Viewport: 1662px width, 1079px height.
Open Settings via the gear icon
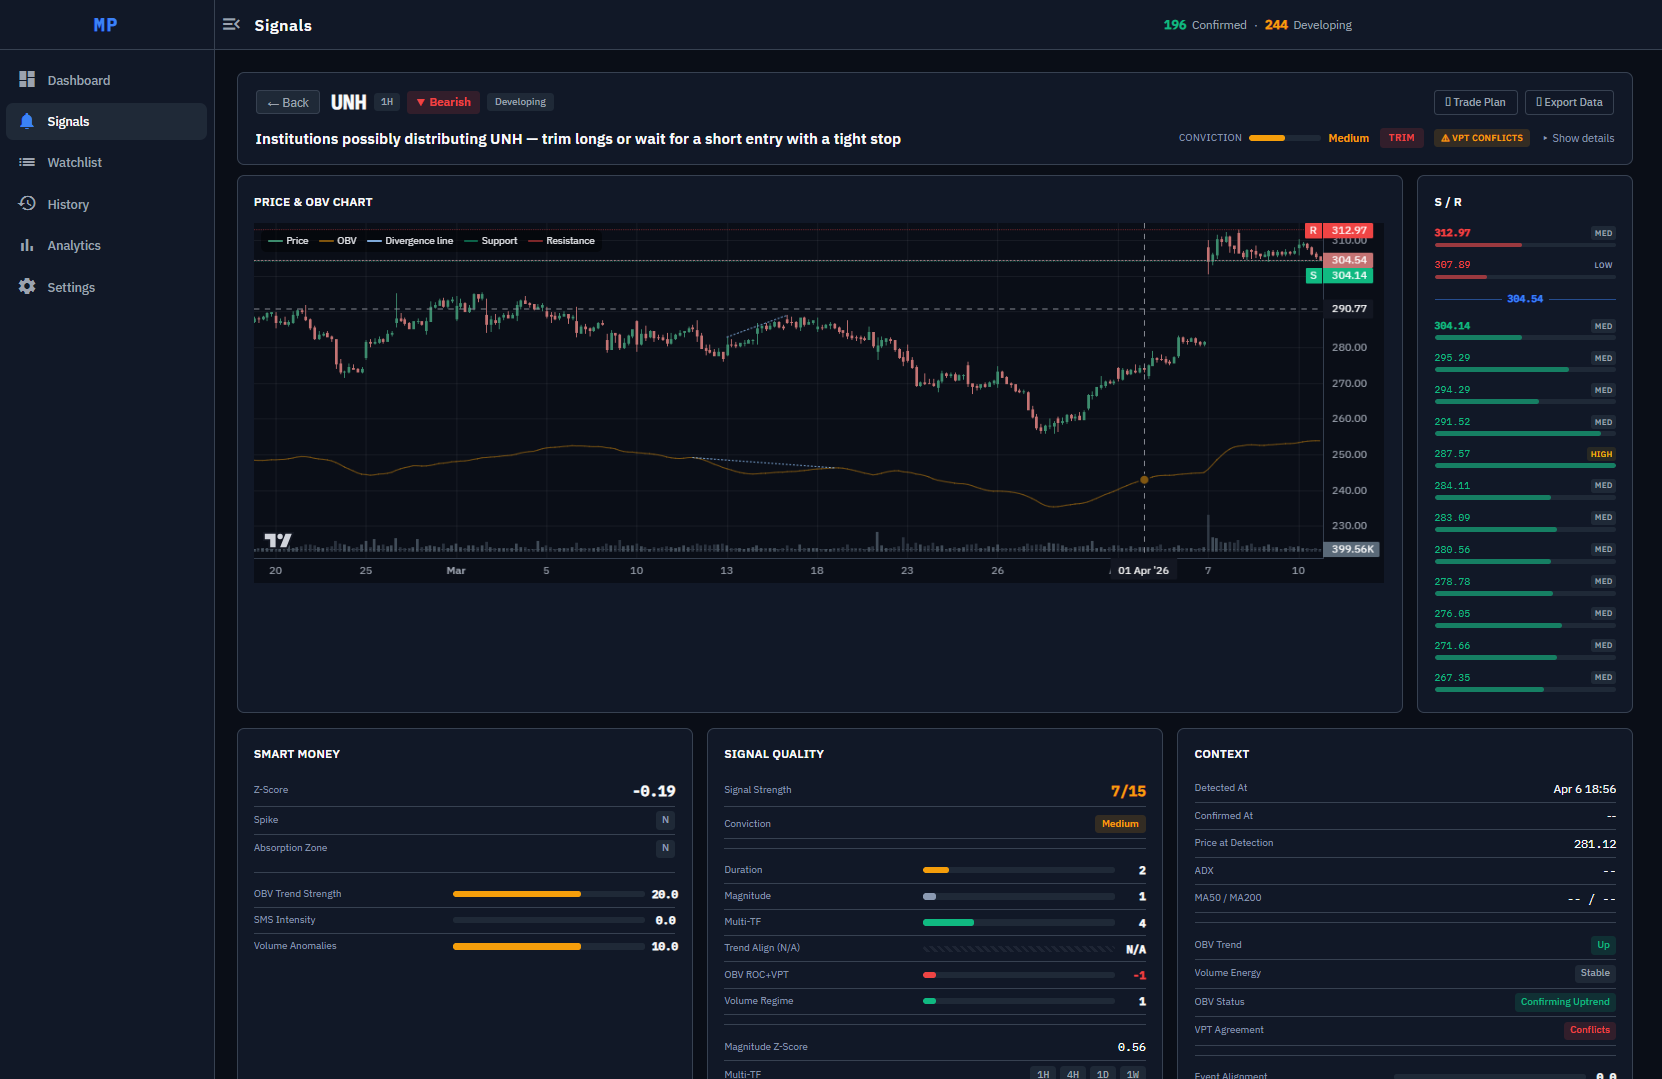(27, 287)
